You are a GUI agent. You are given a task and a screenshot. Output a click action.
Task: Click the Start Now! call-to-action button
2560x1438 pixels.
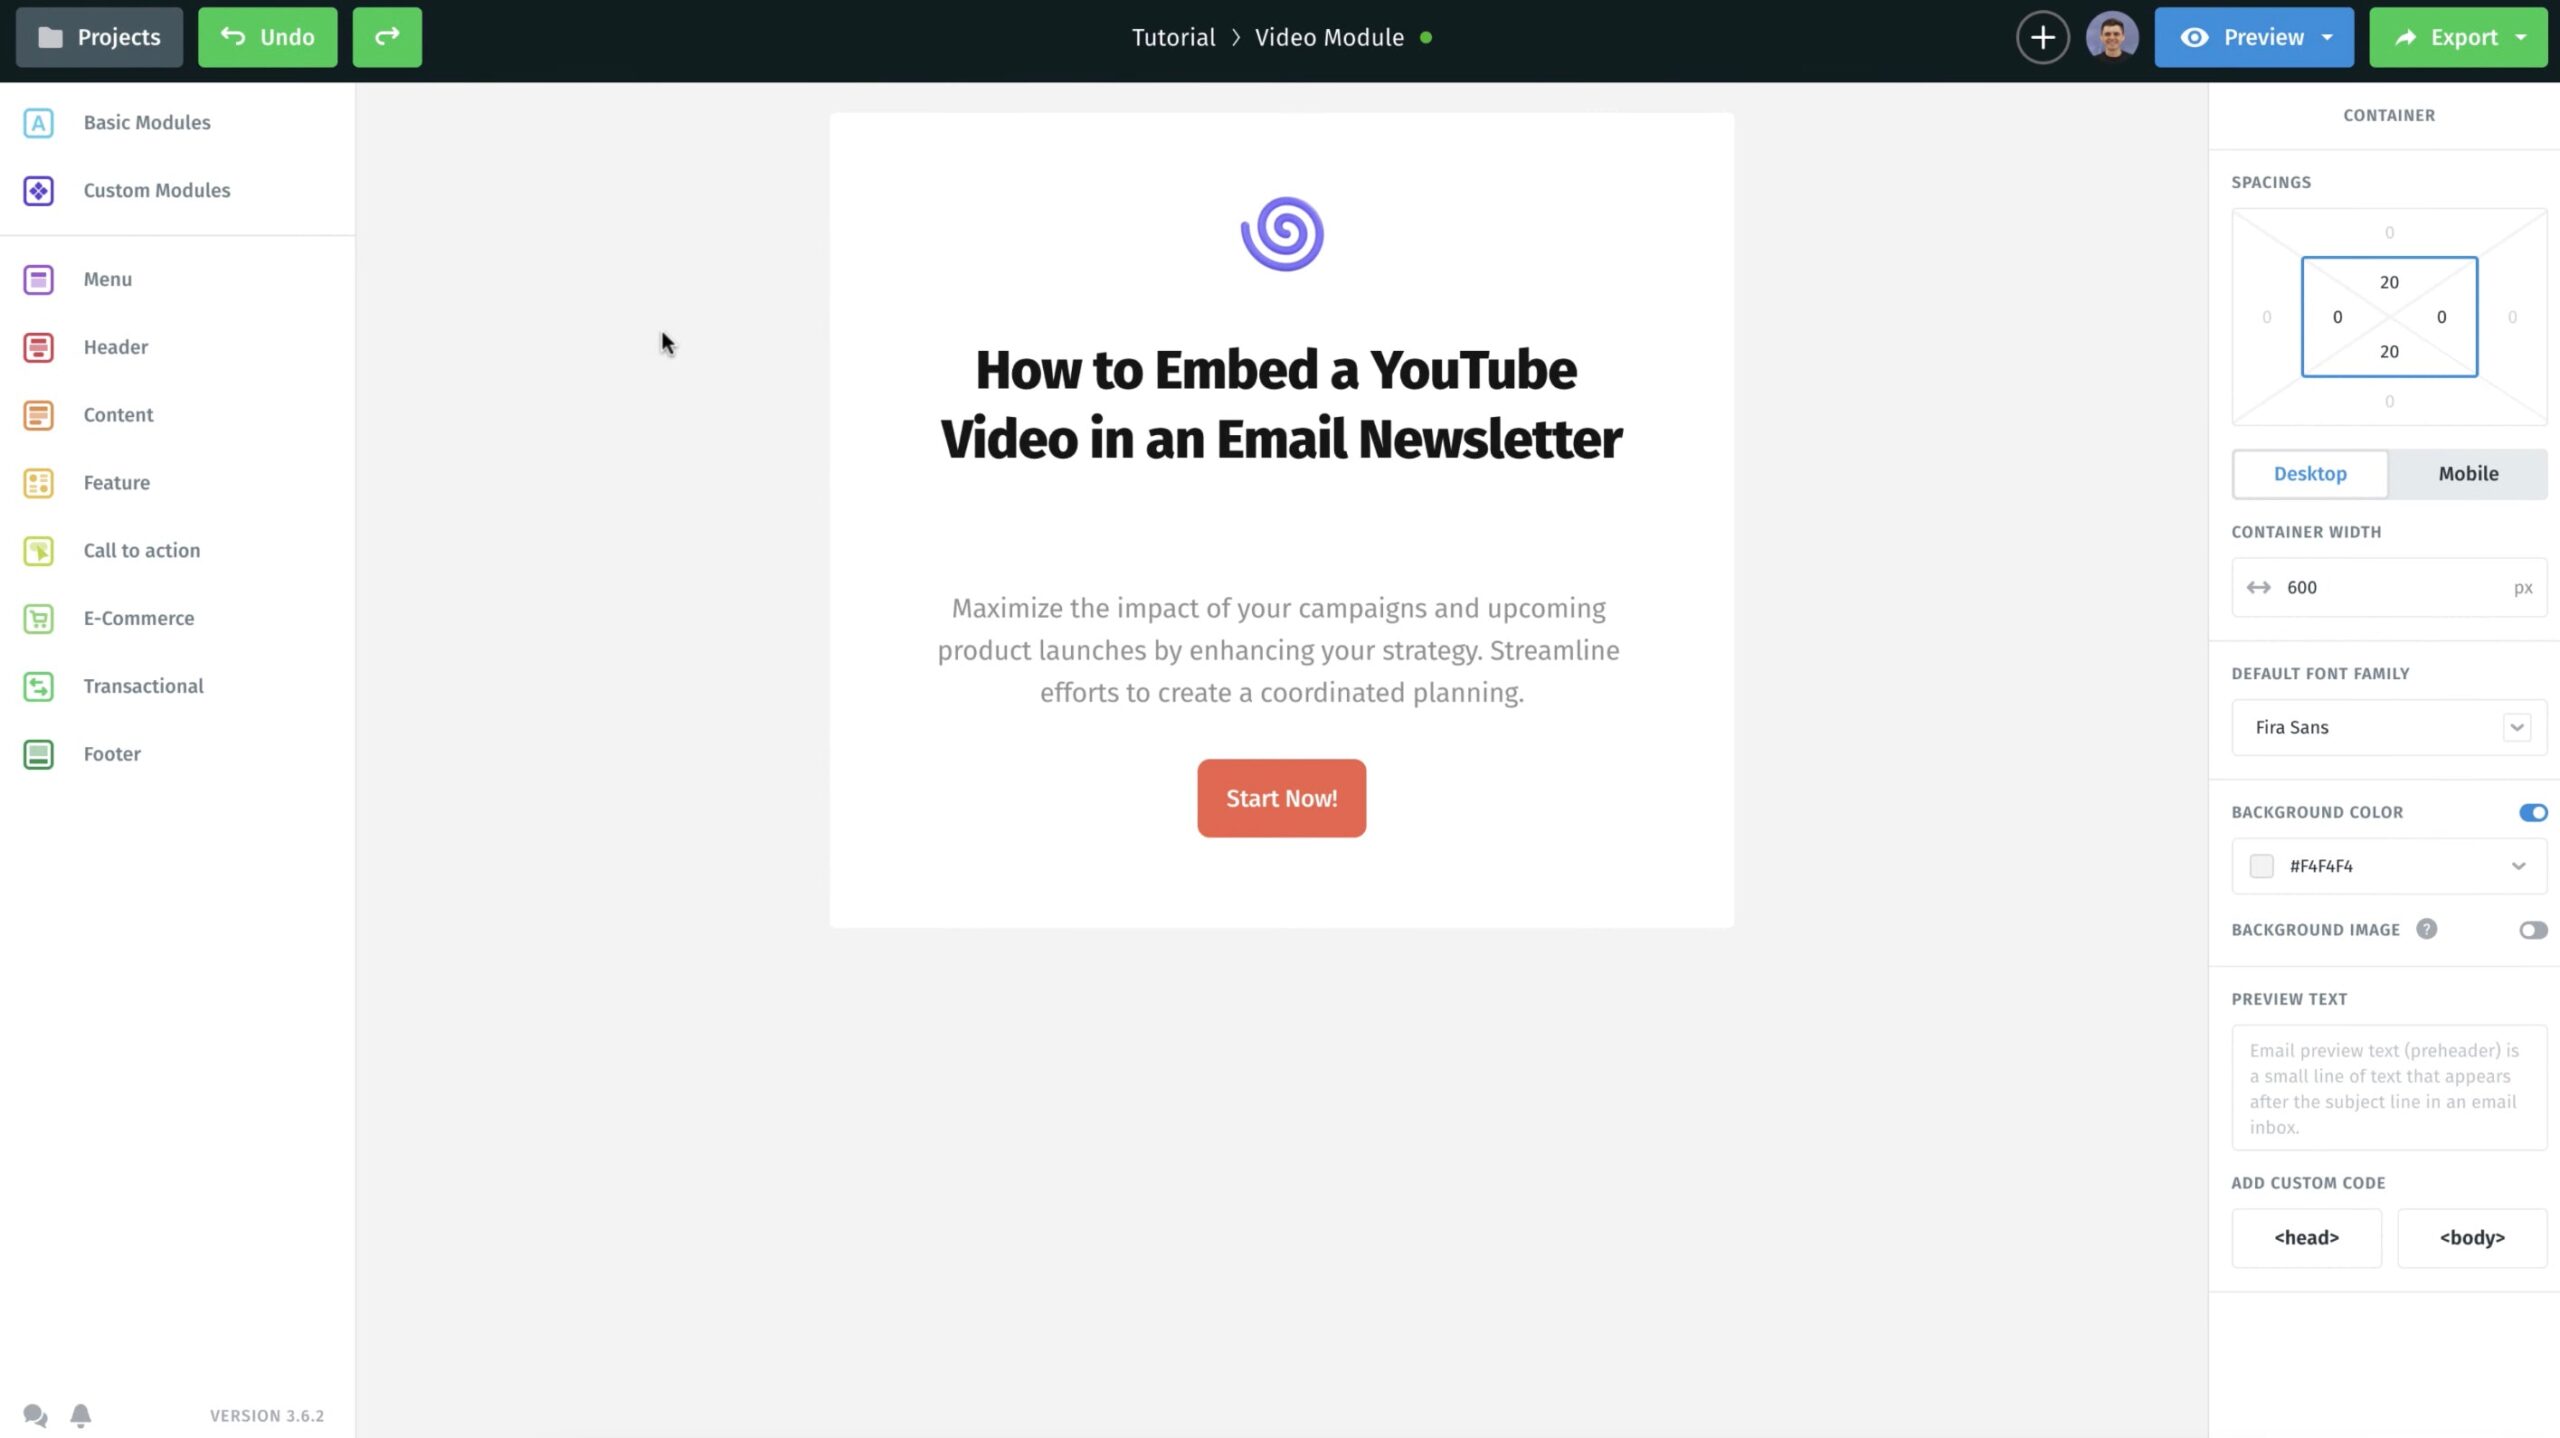[x=1282, y=798]
